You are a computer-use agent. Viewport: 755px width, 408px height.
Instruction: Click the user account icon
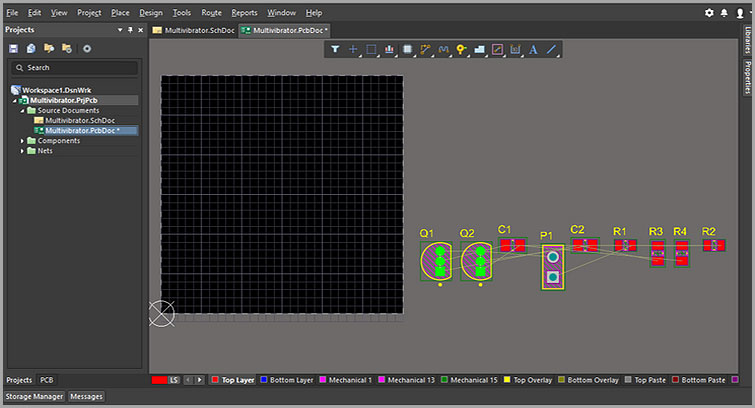pos(740,13)
